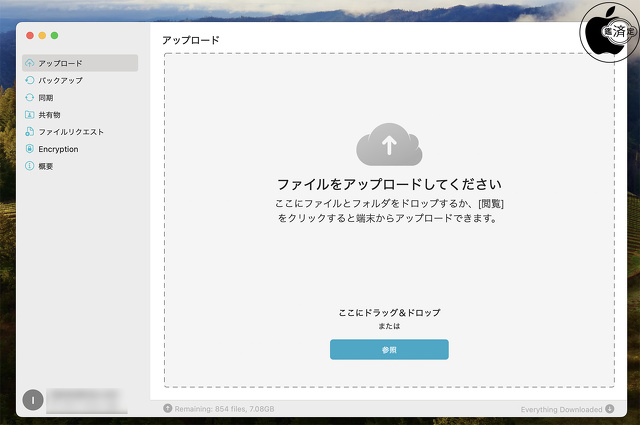640x425 pixels.
Task: Go to the 同期 section
Action: tap(80, 98)
